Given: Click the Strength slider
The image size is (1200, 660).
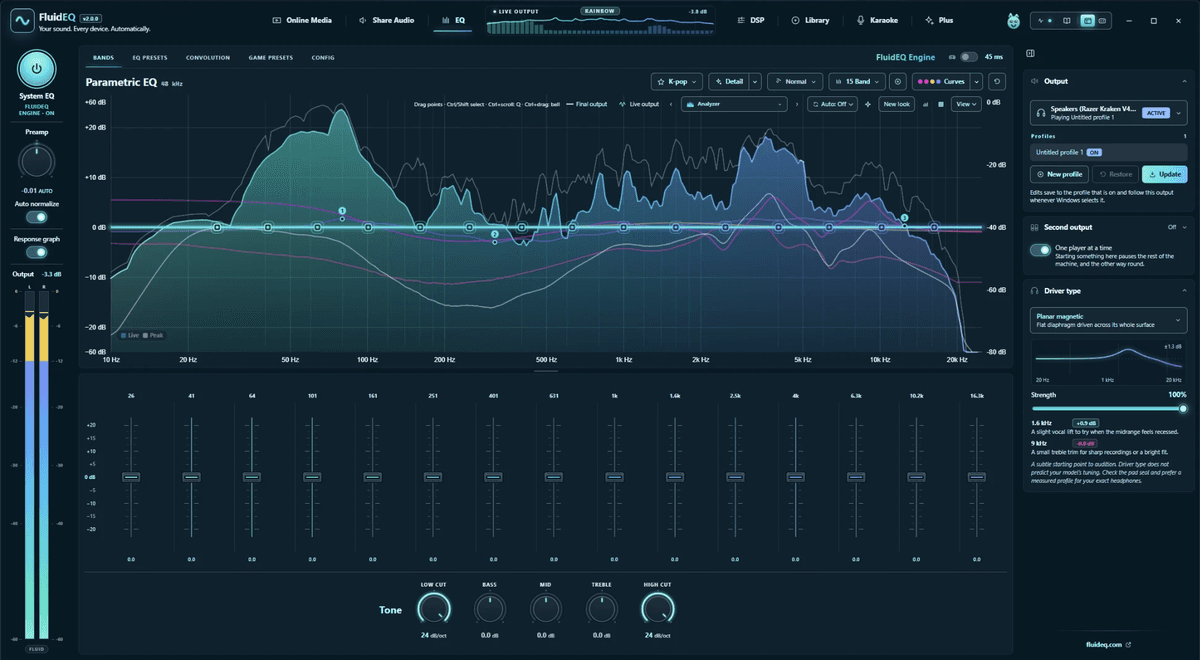Looking at the screenshot, I should point(1109,408).
